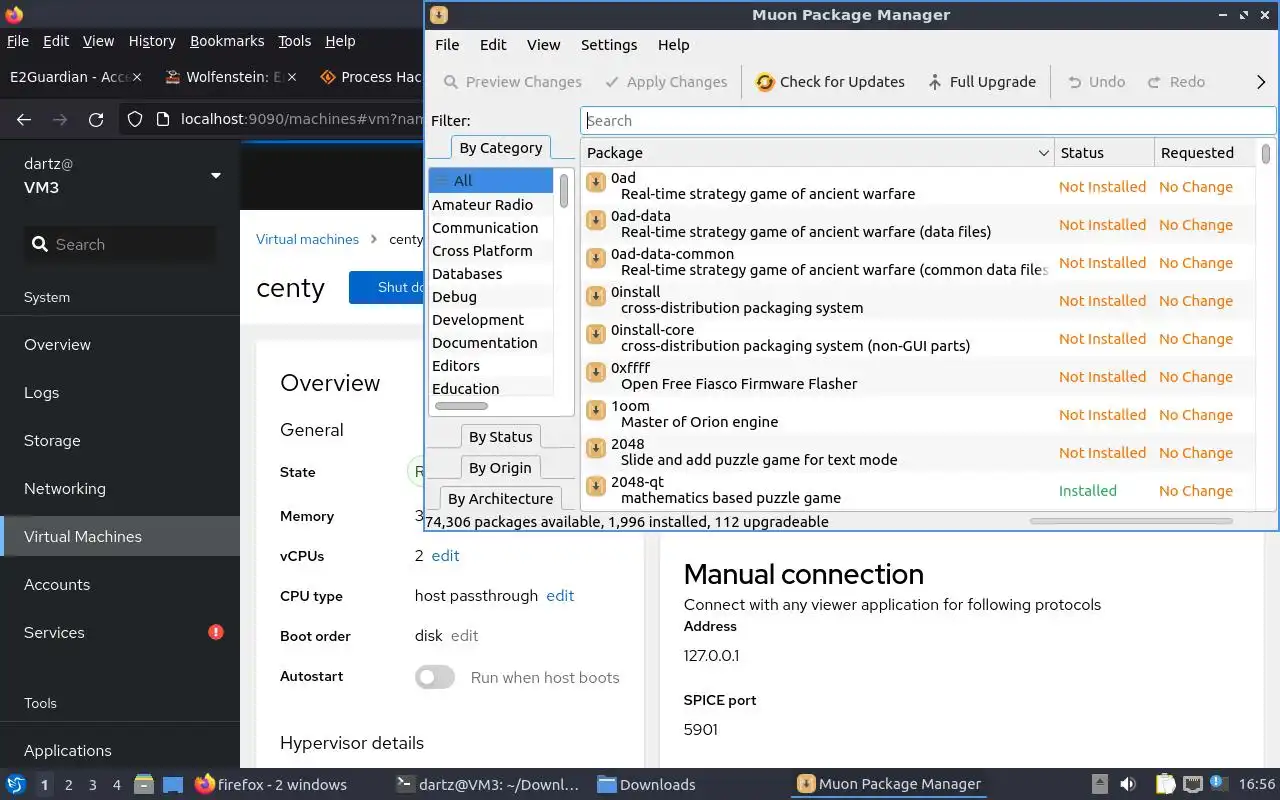1280x800 pixels.
Task: Open Storage in Cockpit sidebar
Action: [x=120, y=441]
